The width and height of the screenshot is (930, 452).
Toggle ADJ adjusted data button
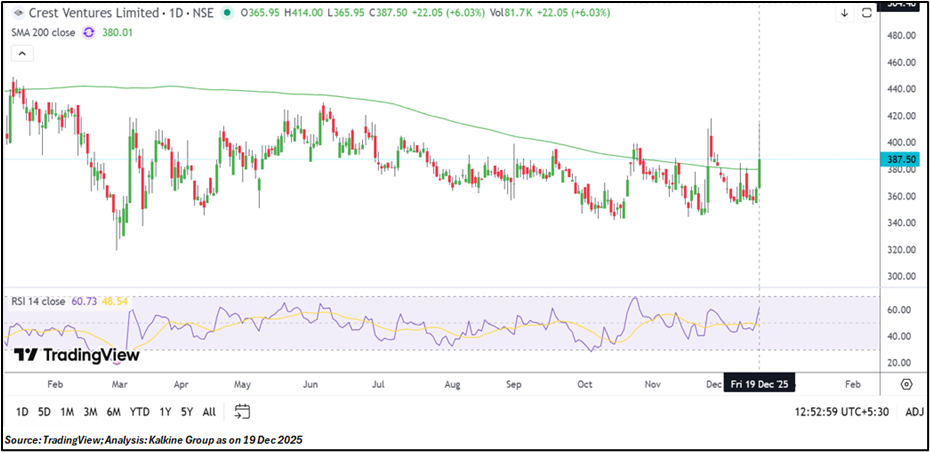[914, 411]
